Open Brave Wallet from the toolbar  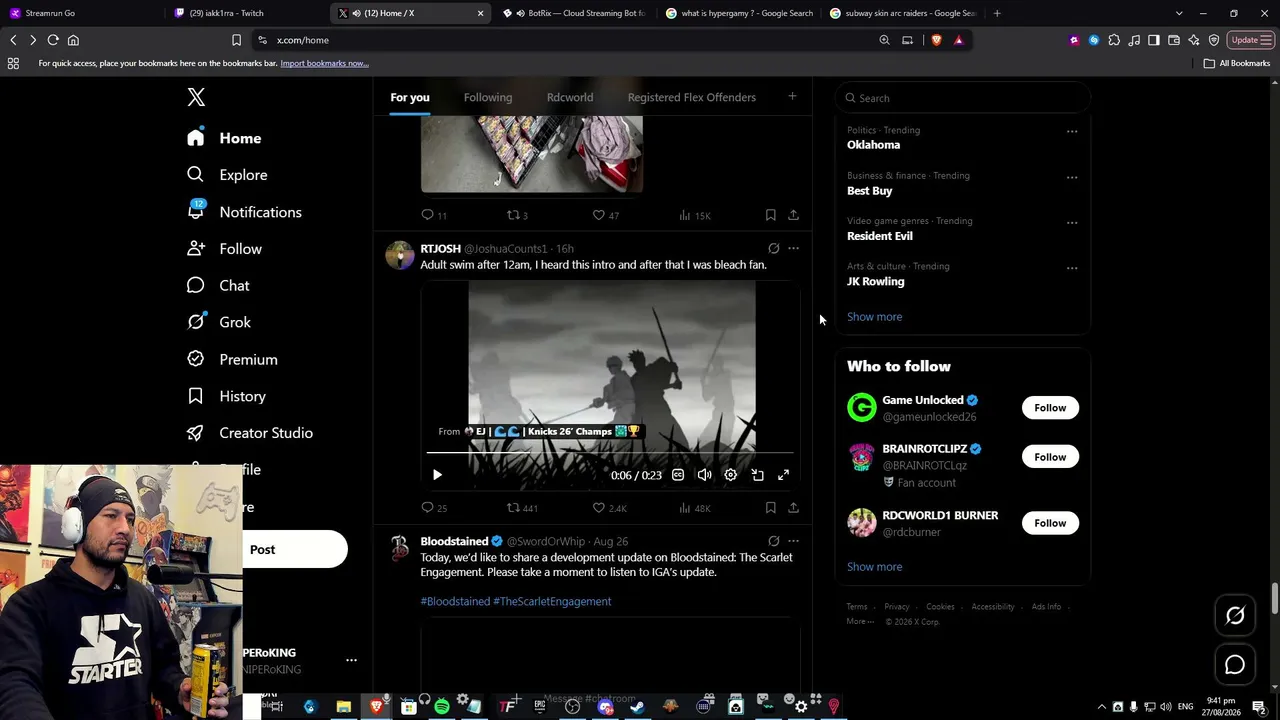point(1174,40)
